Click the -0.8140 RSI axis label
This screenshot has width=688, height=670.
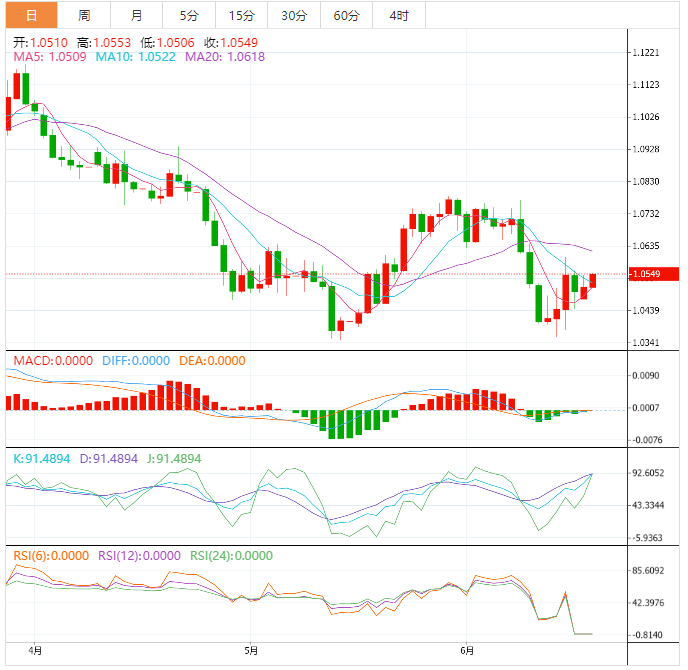pos(647,635)
